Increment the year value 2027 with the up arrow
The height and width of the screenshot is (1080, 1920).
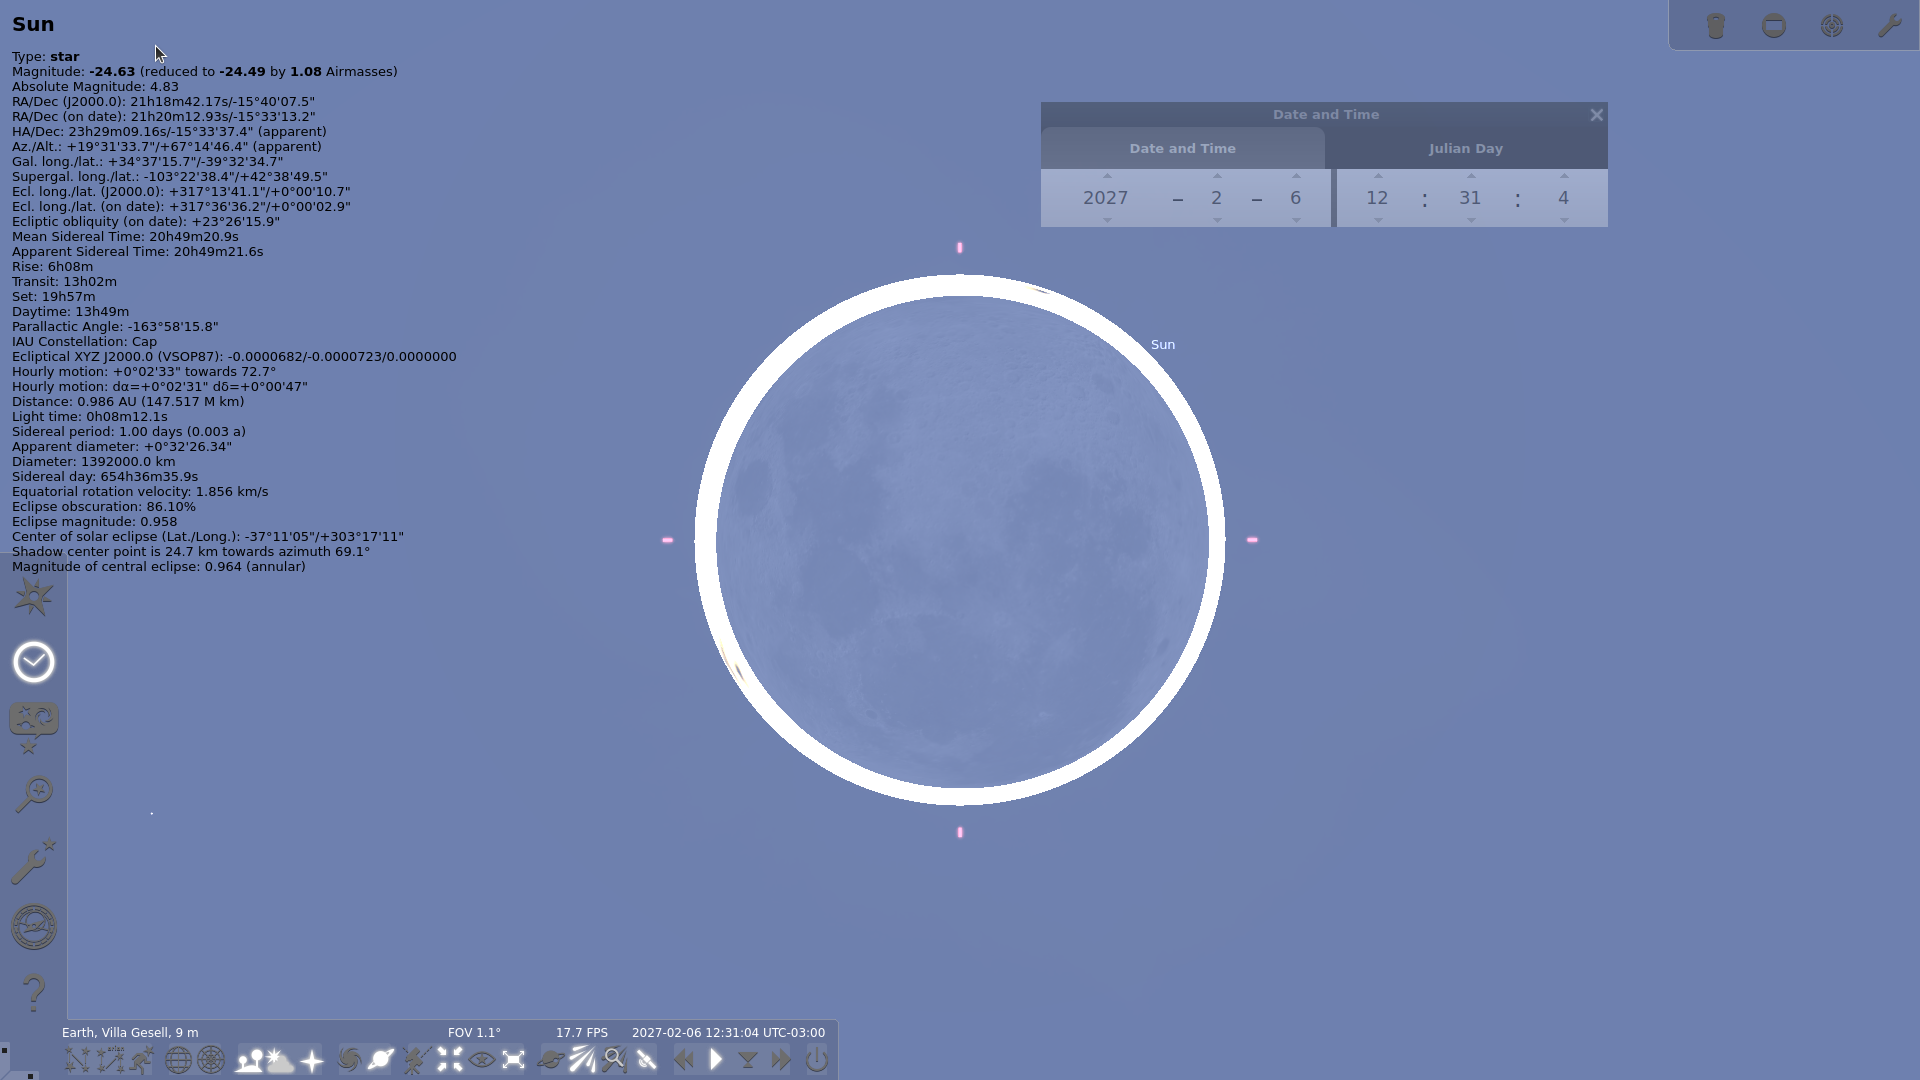pos(1107,176)
